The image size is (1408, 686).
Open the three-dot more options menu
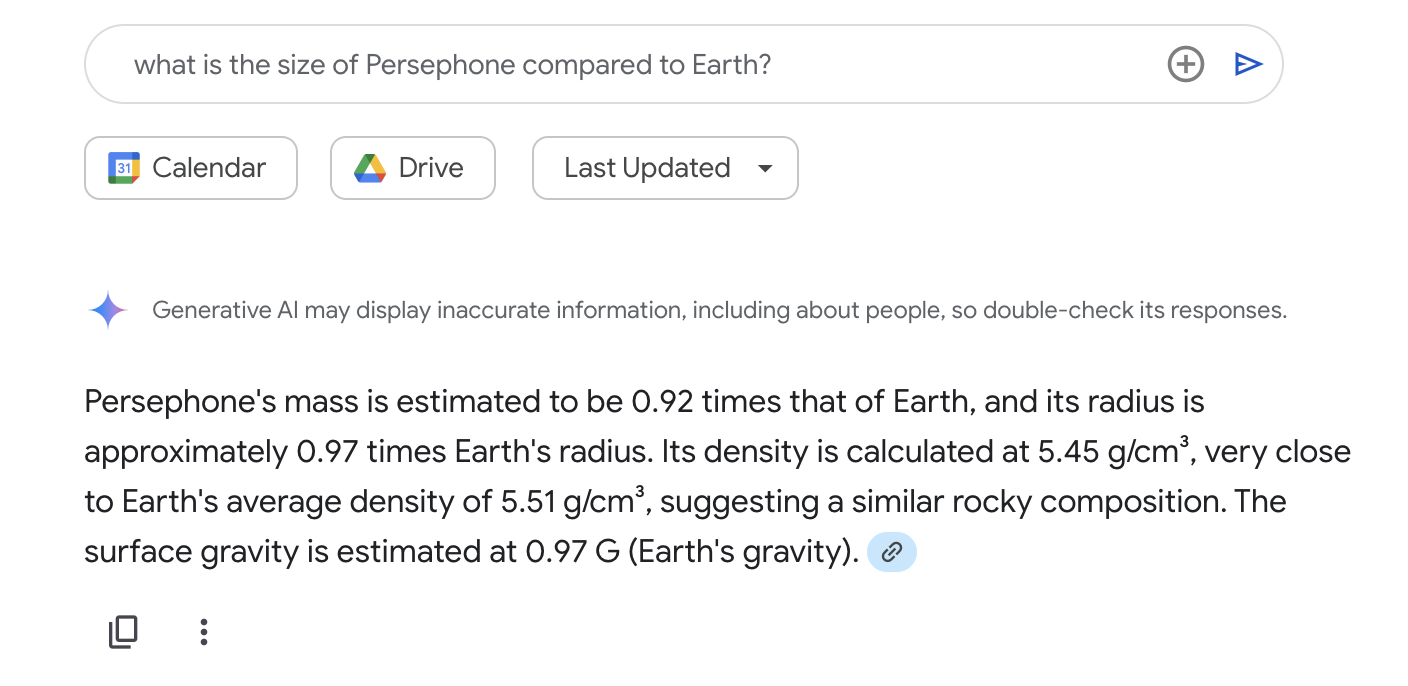pyautogui.click(x=204, y=632)
